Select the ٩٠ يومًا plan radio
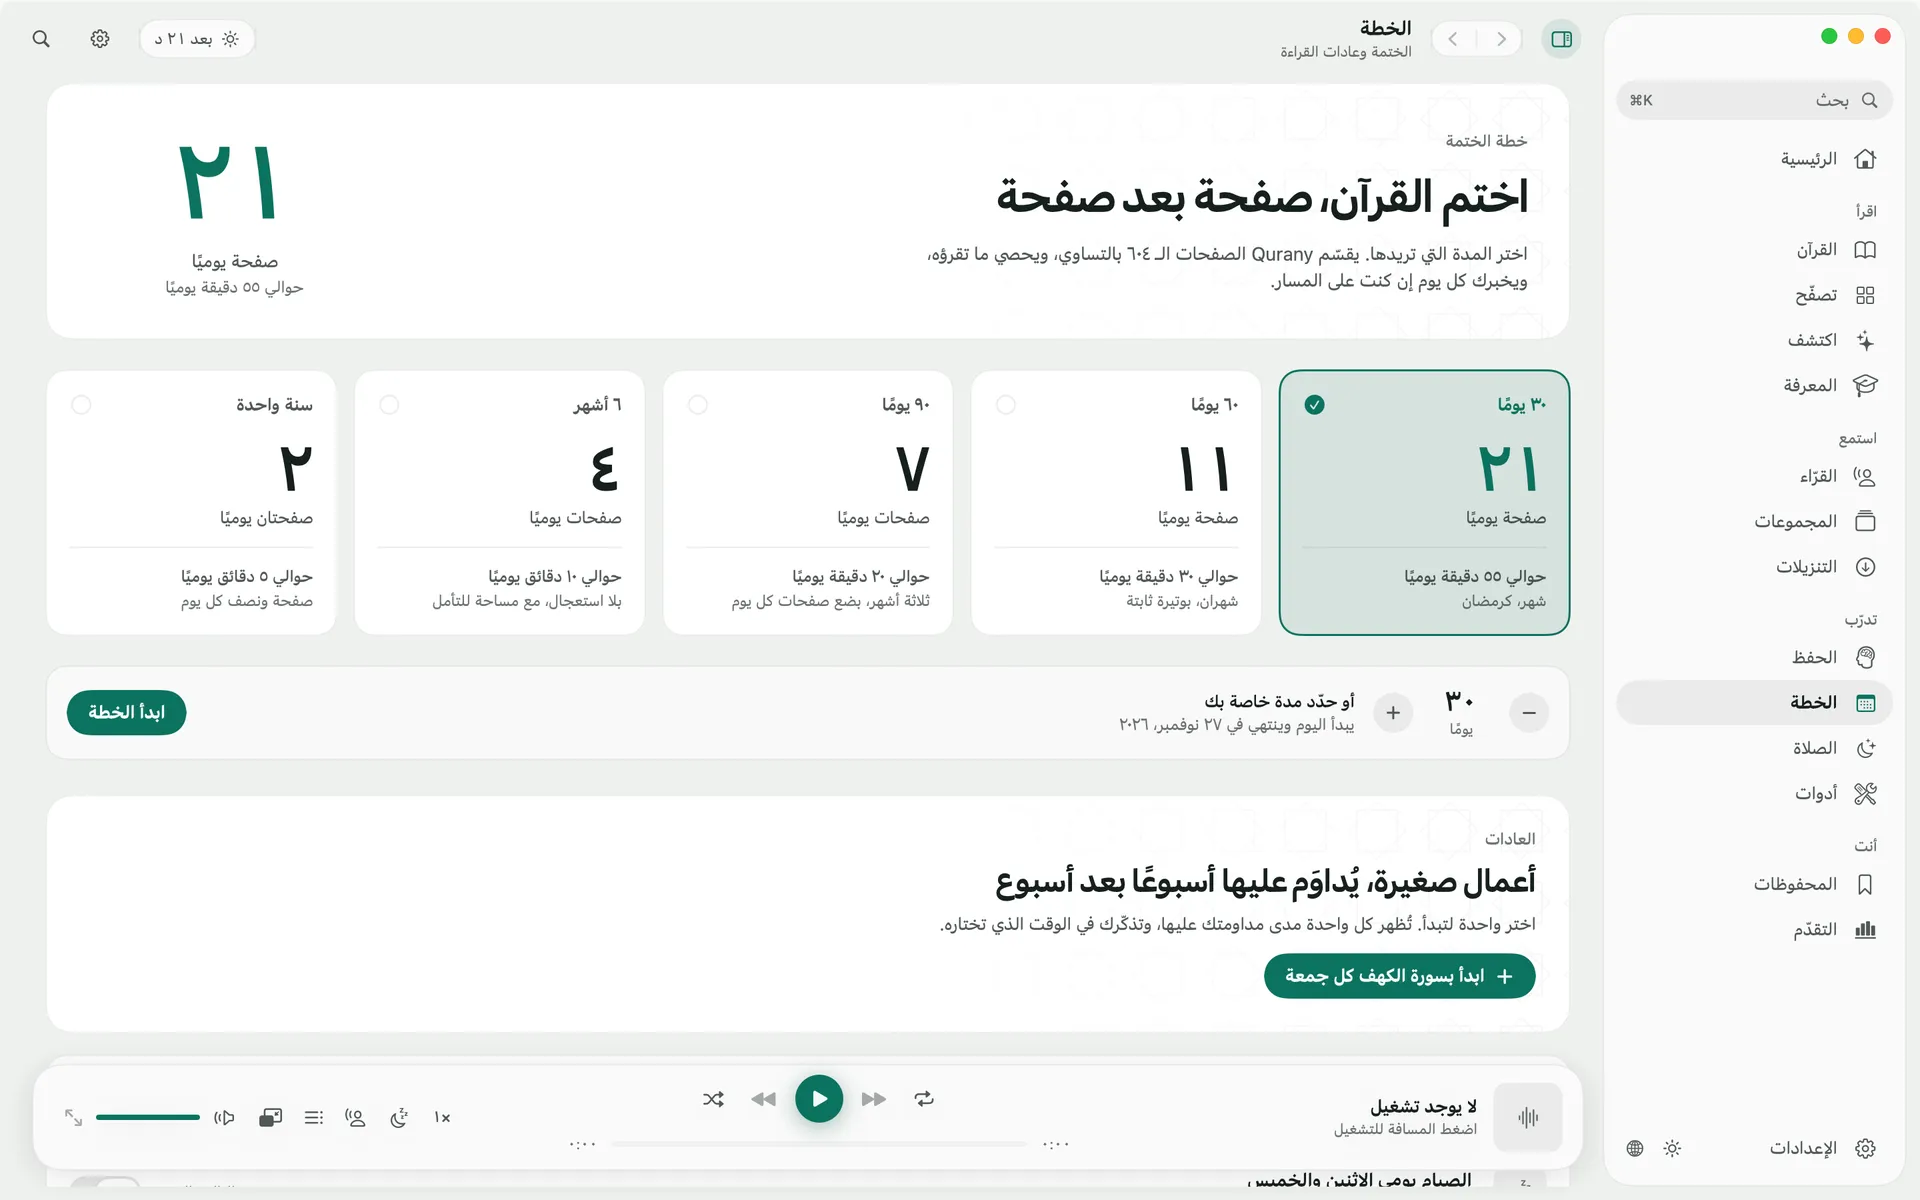This screenshot has width=1920, height=1200. click(698, 405)
